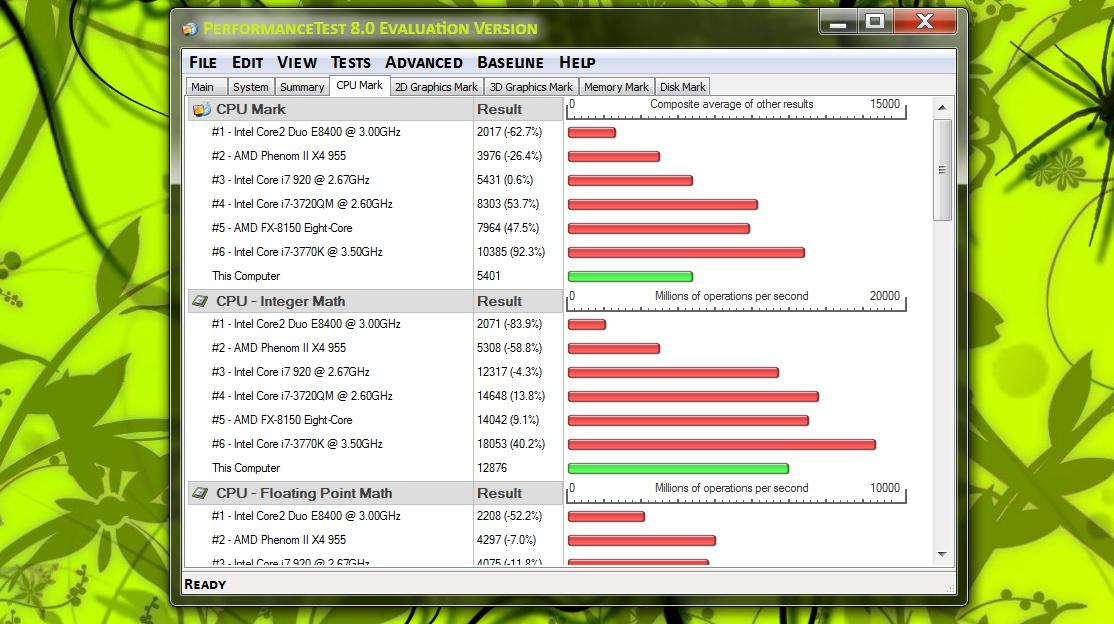Switch to the 3D Graphics Mark tab
Viewport: 1114px width, 624px height.
(531, 87)
